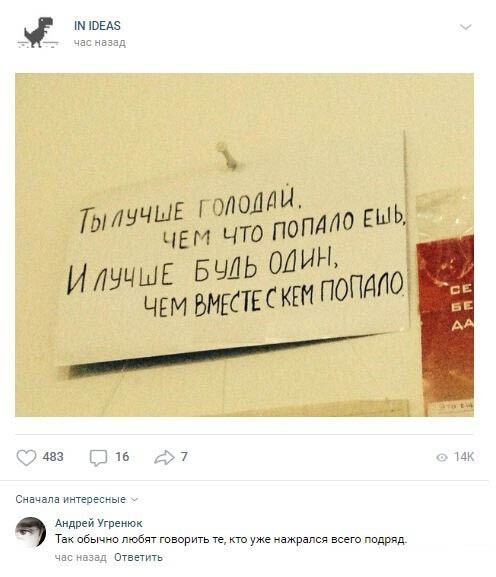Open the Сначала интересные sorting dropdown
The image size is (496, 577).
77,499
